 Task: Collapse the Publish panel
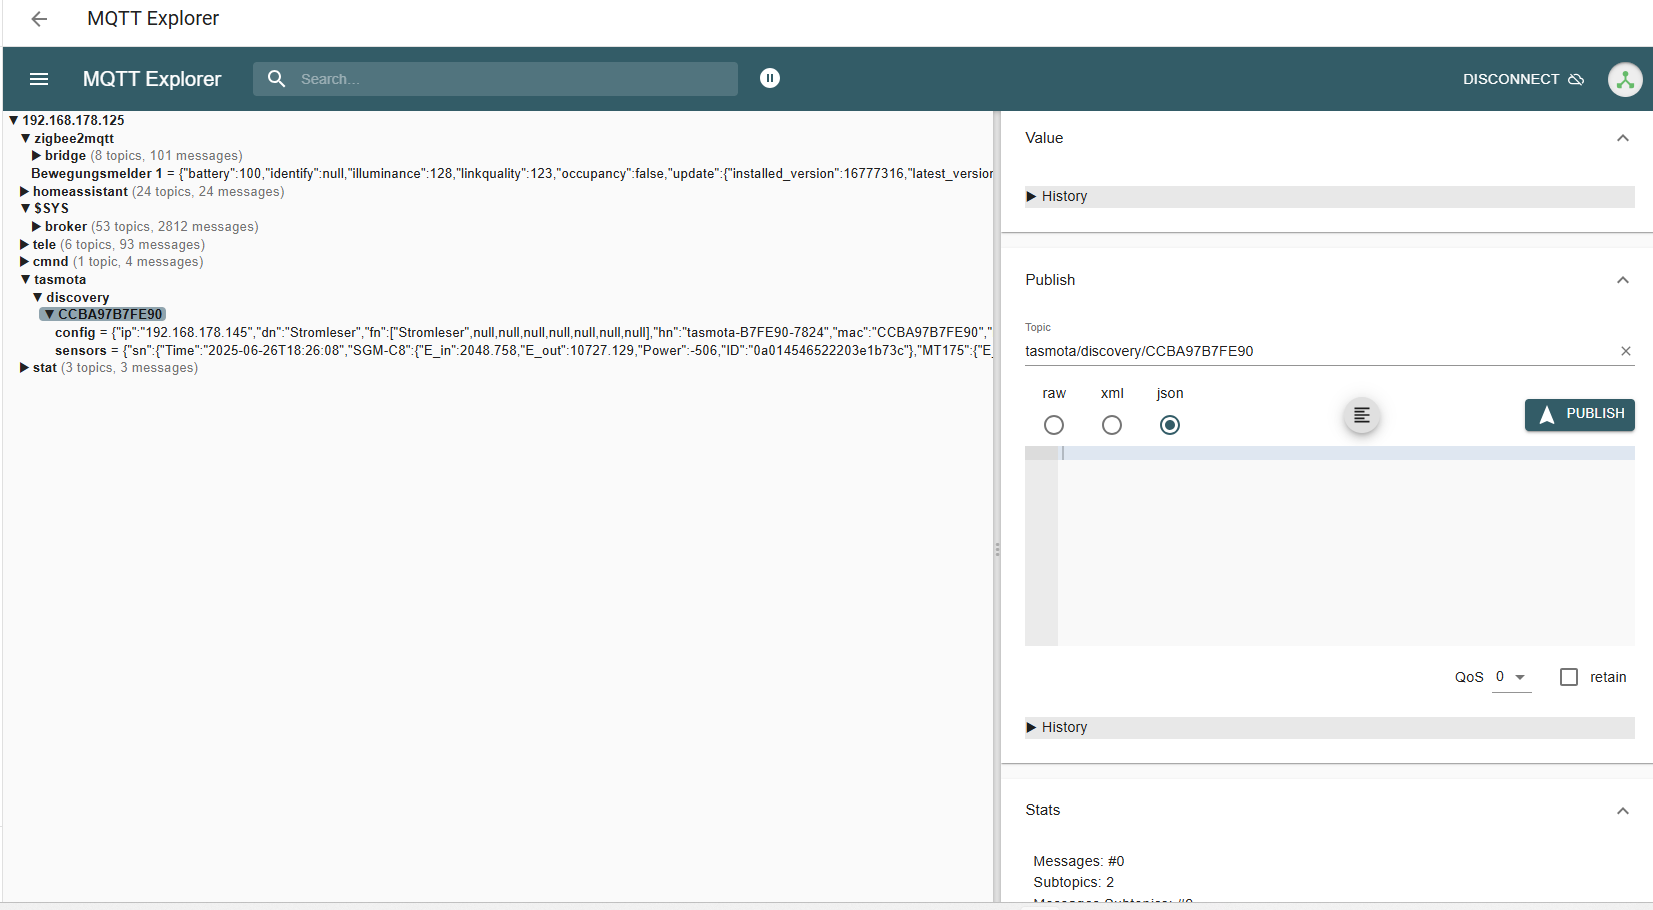[x=1623, y=280]
